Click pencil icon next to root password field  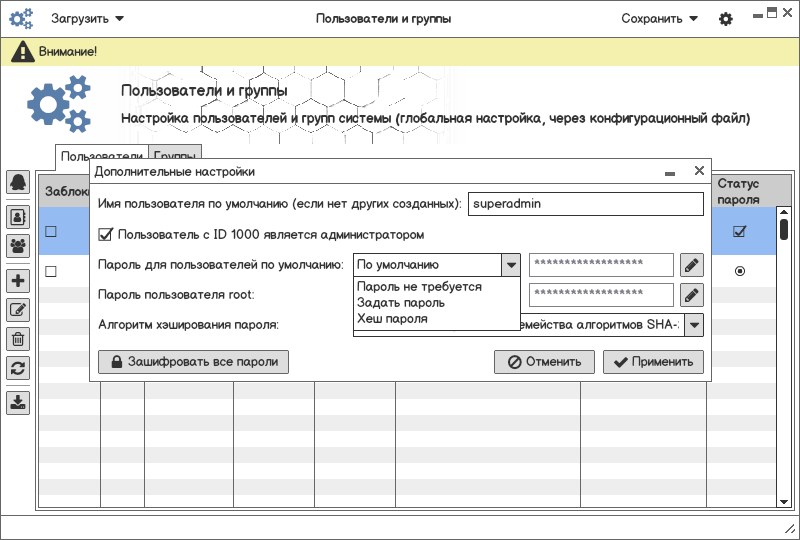click(691, 295)
